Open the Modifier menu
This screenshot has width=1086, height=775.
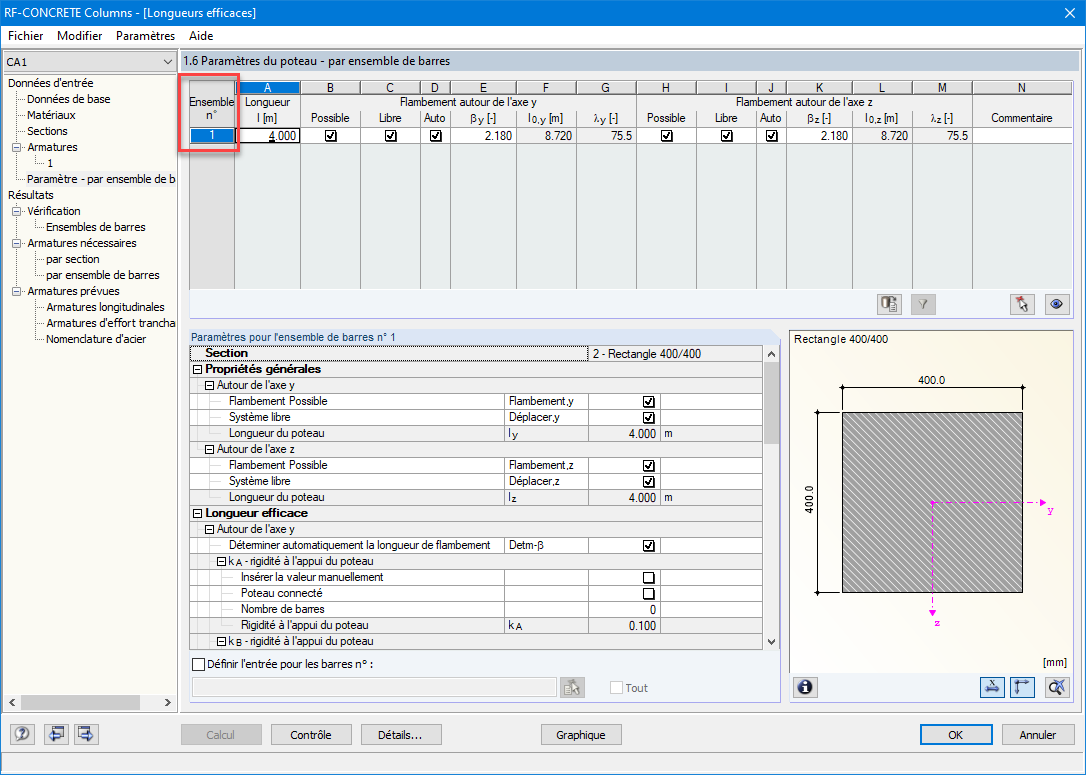pyautogui.click(x=80, y=36)
